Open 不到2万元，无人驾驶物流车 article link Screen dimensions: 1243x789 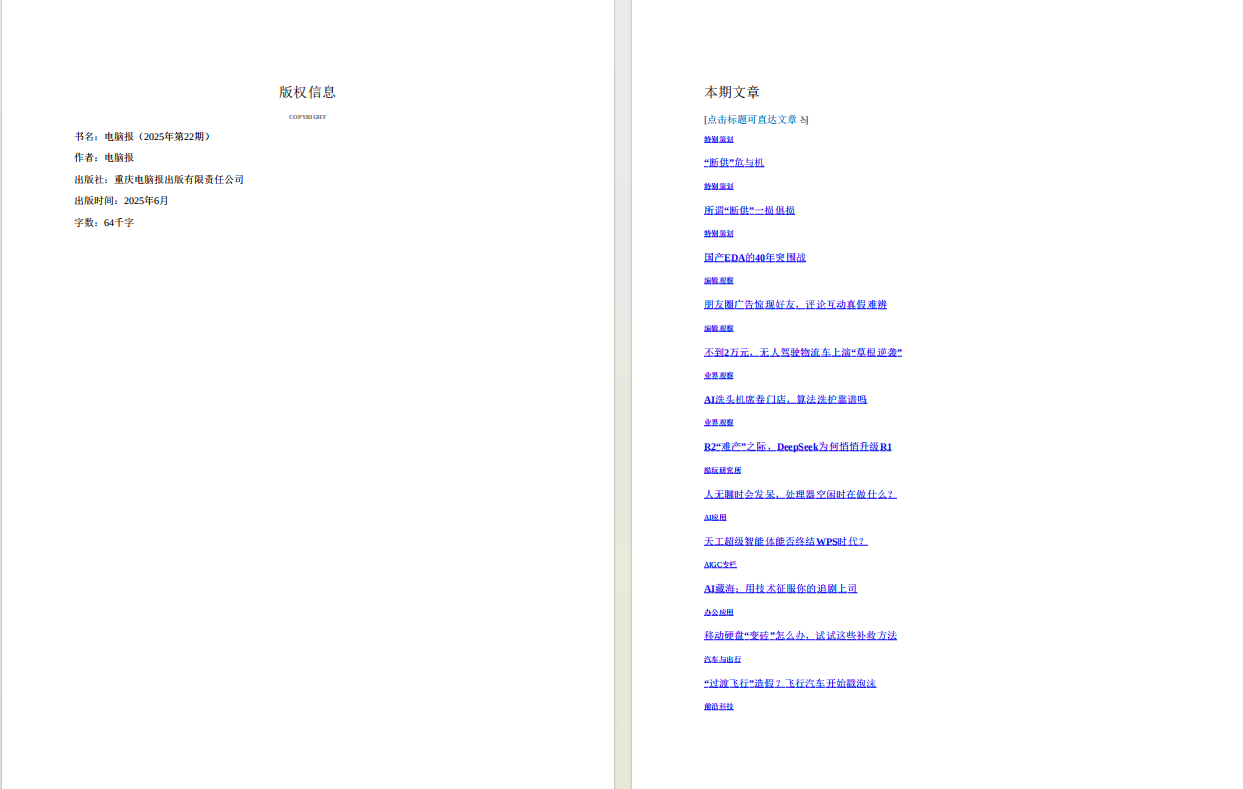pos(803,352)
